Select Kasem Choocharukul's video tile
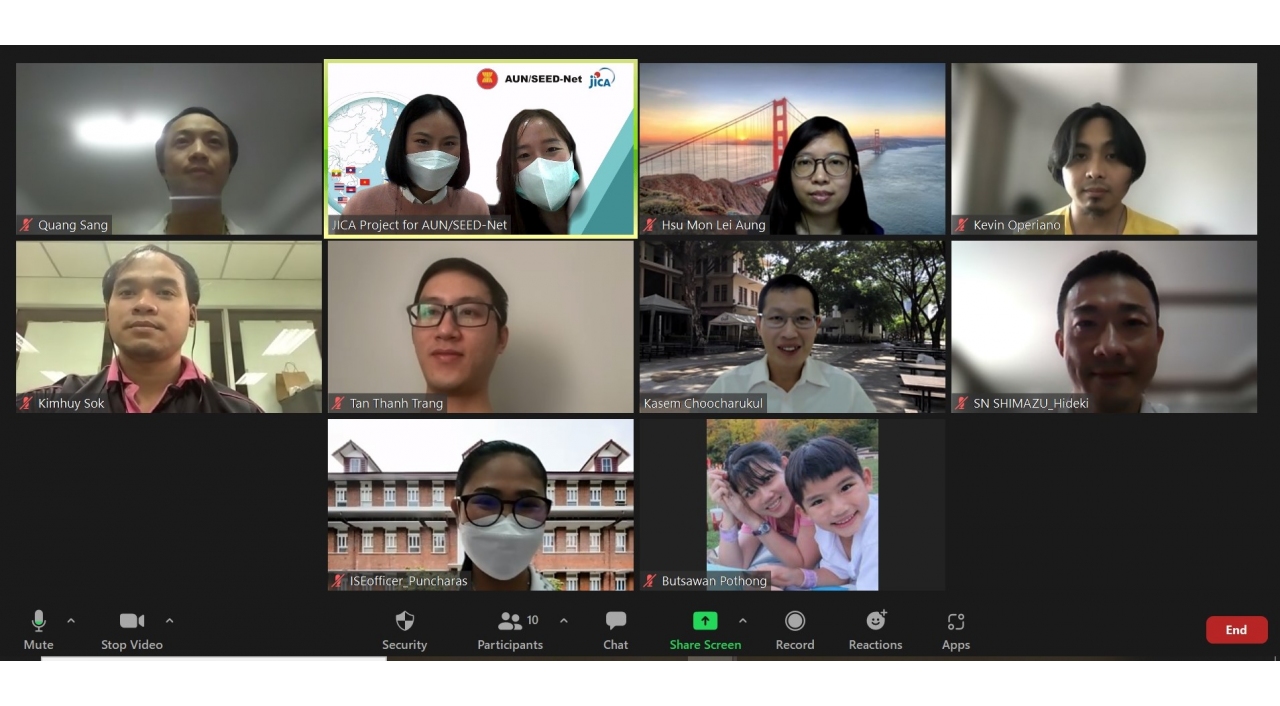This screenshot has width=1280, height=706. pos(793,327)
